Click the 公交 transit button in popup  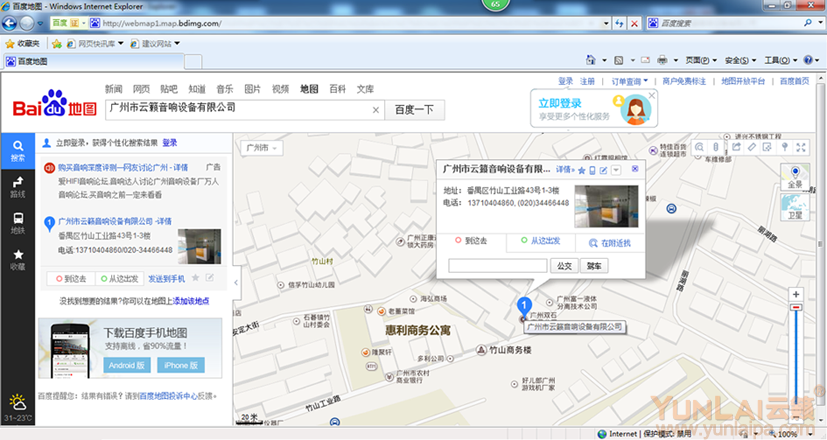pyautogui.click(x=564, y=266)
